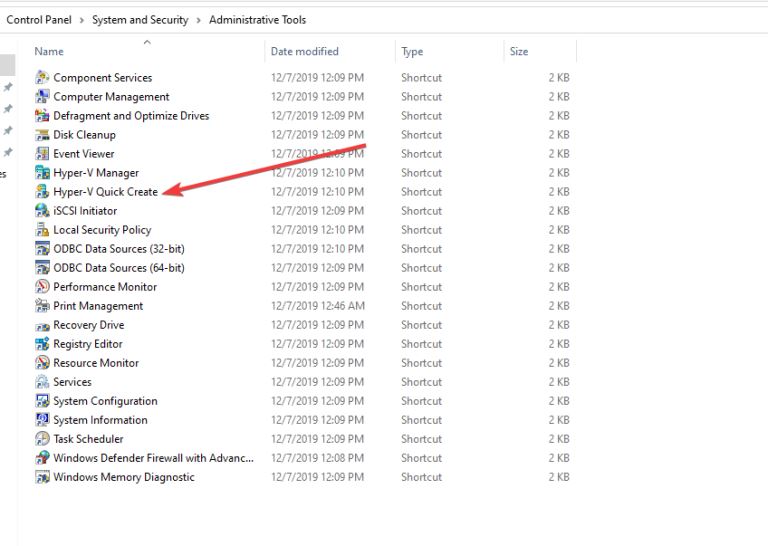Select Windows Defender Firewall with Advanc... name
Image resolution: width=768 pixels, height=546 pixels.
153,458
